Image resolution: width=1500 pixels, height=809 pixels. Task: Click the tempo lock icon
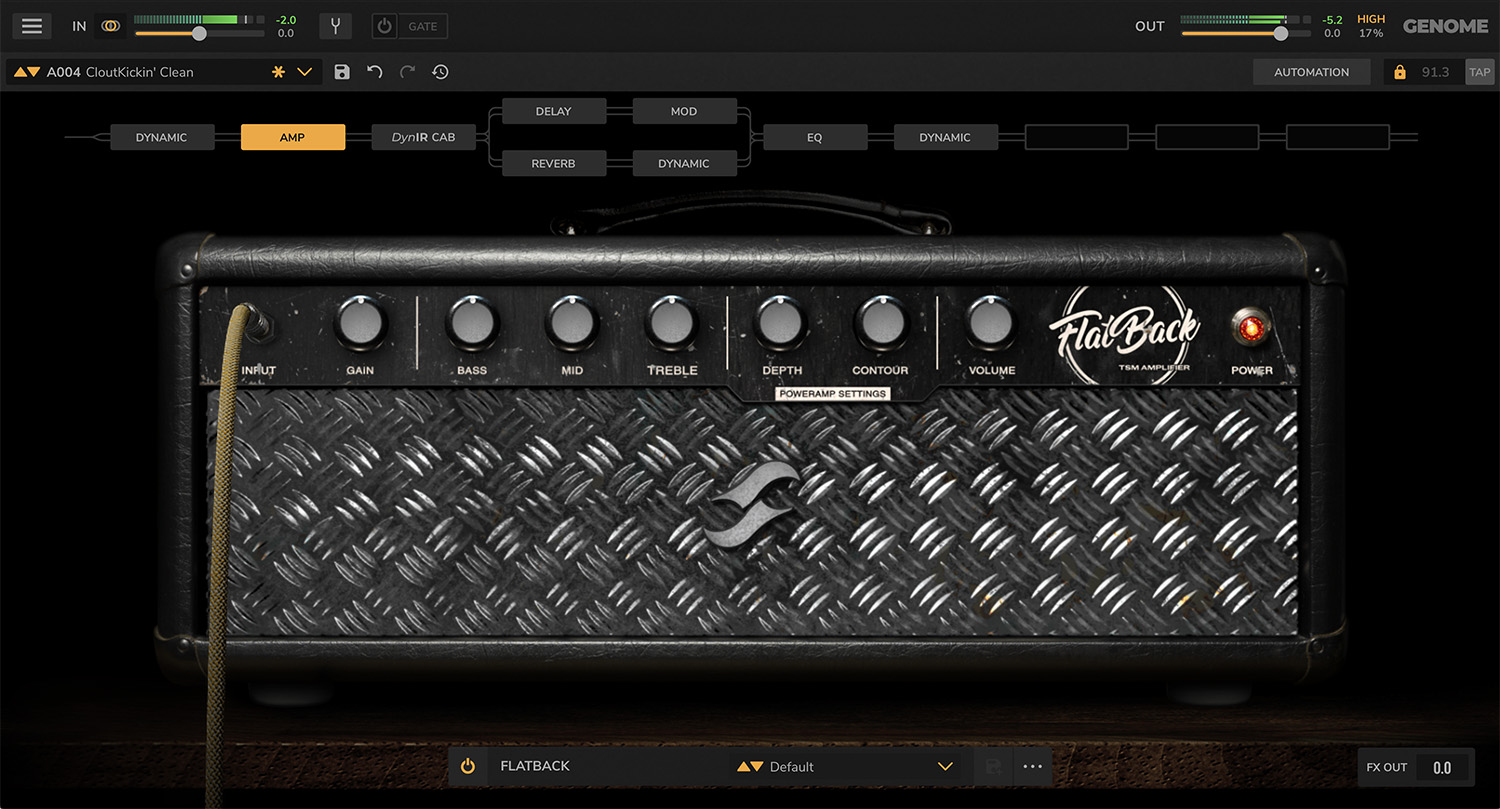coord(1399,72)
